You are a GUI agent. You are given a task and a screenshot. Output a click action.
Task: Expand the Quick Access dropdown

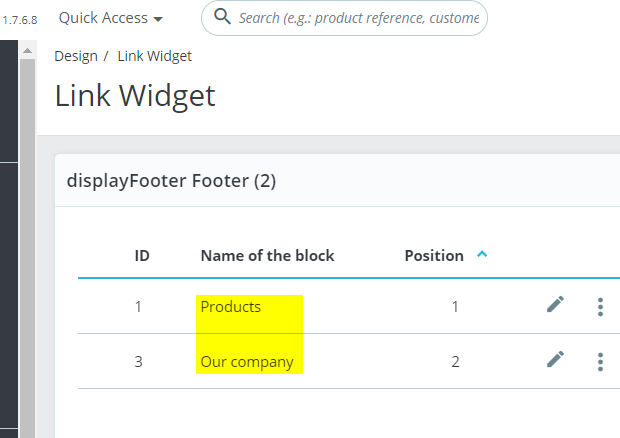110,18
